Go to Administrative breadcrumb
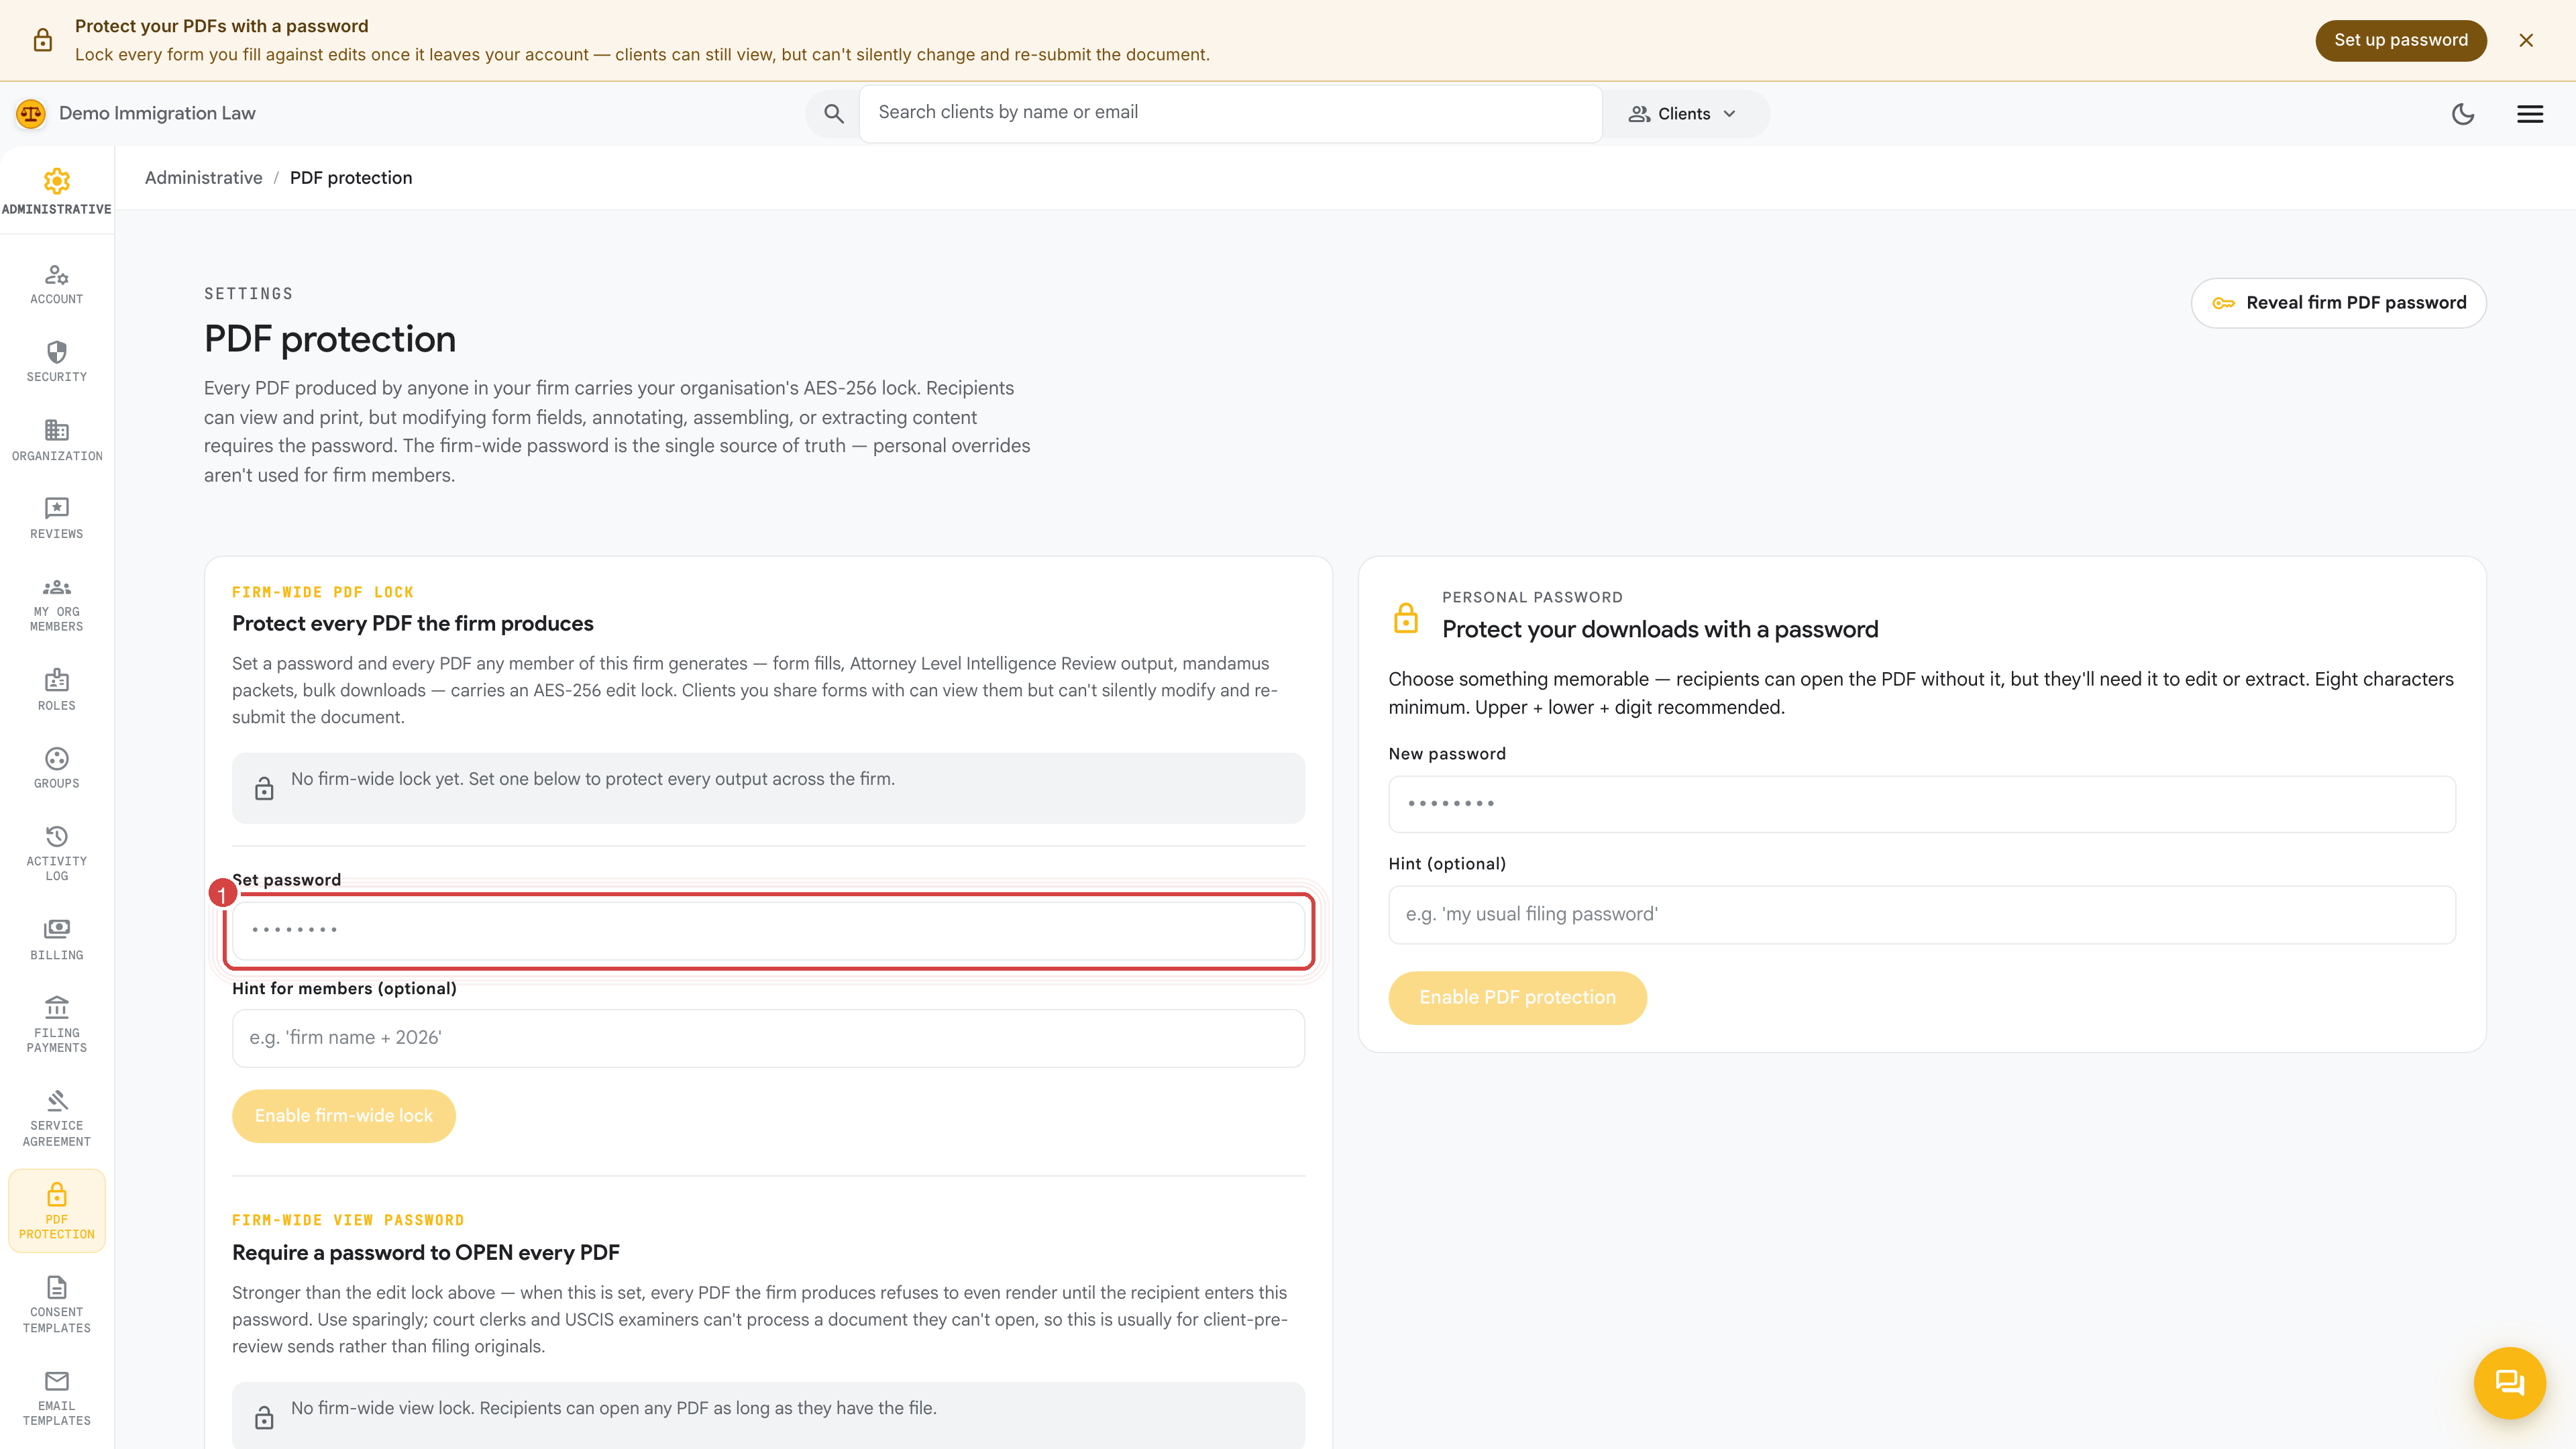The width and height of the screenshot is (2576, 1449). [x=204, y=178]
